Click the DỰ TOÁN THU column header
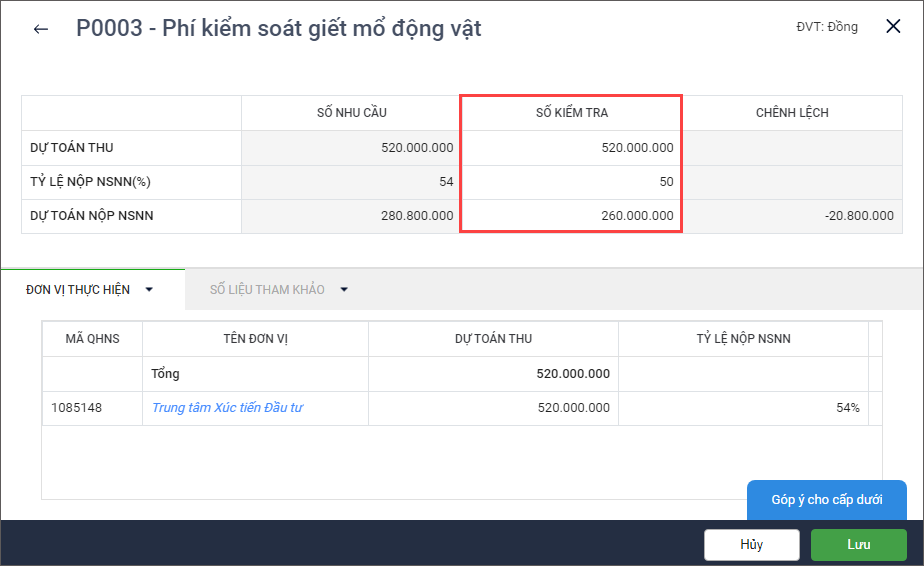Viewport: 924px width, 566px height. point(493,339)
